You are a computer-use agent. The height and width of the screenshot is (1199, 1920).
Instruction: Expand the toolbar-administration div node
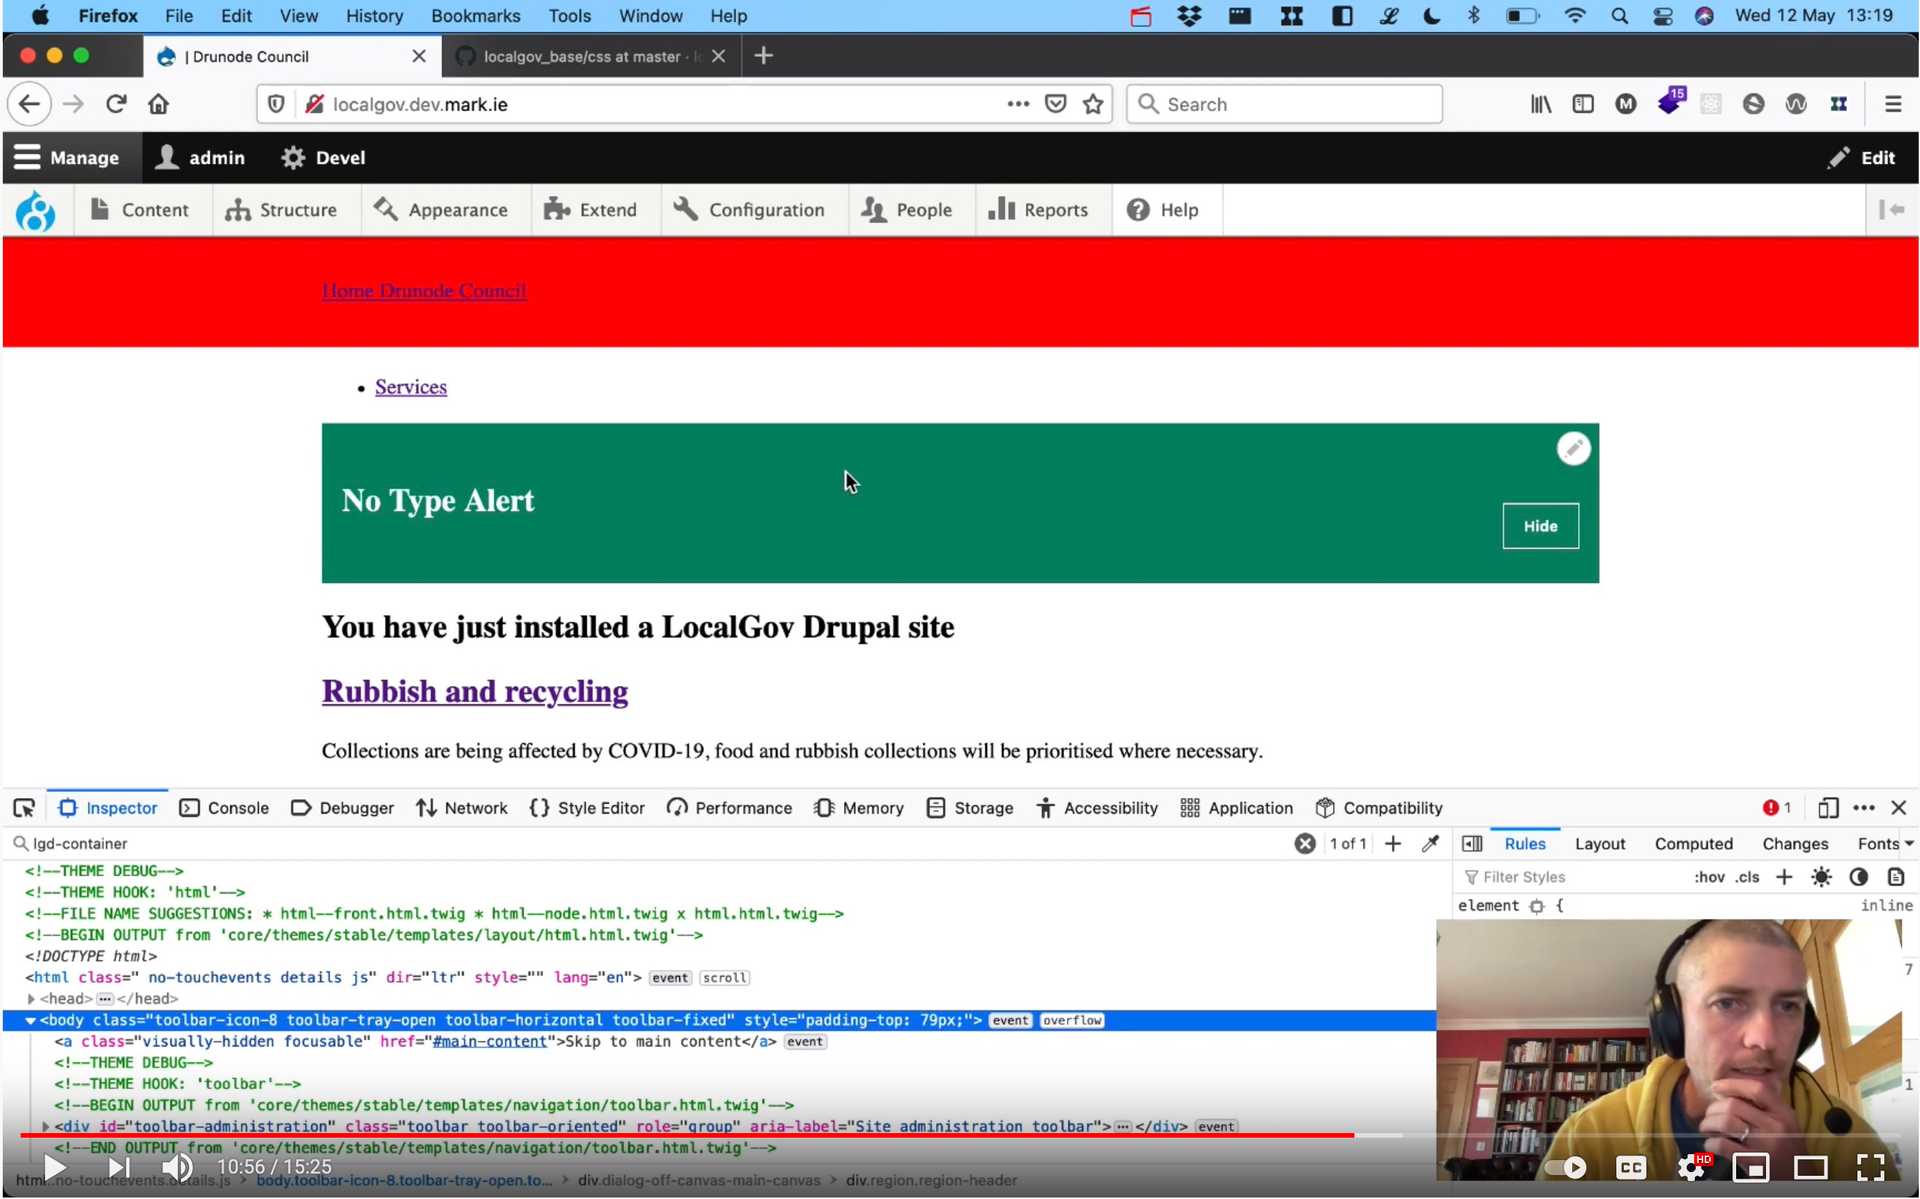45,1127
